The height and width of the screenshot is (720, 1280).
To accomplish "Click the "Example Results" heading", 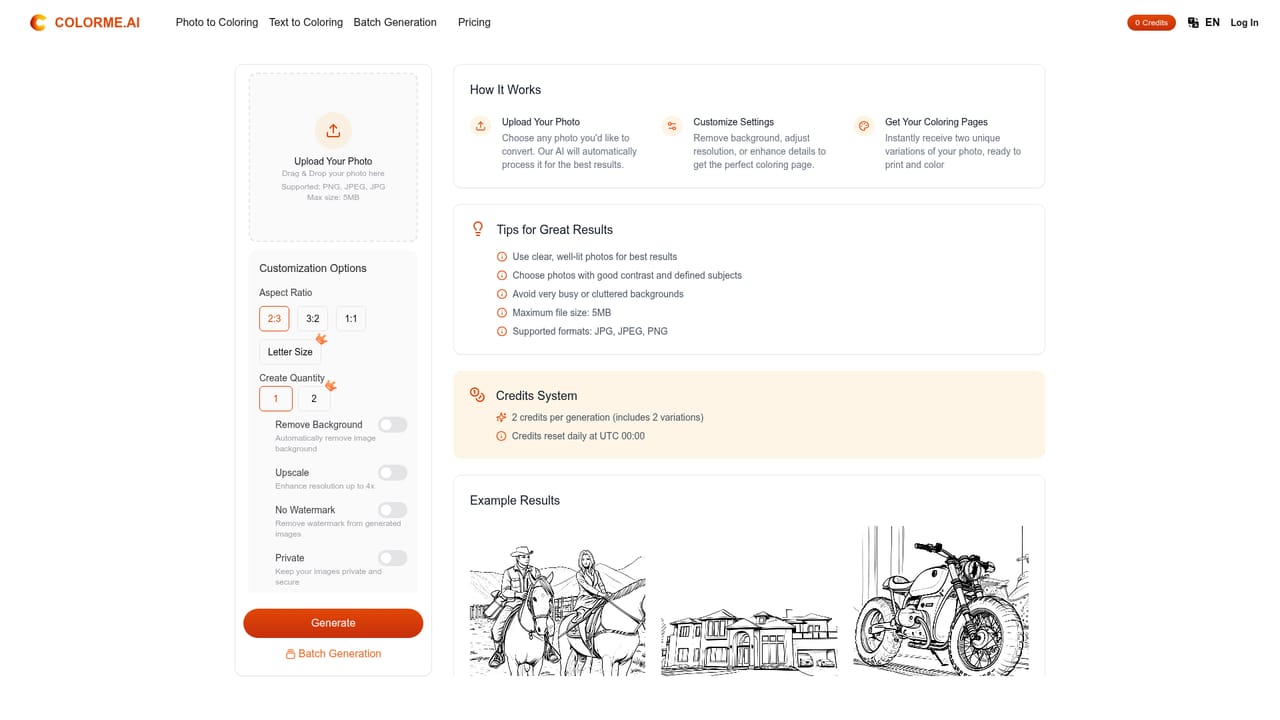I will pos(515,501).
